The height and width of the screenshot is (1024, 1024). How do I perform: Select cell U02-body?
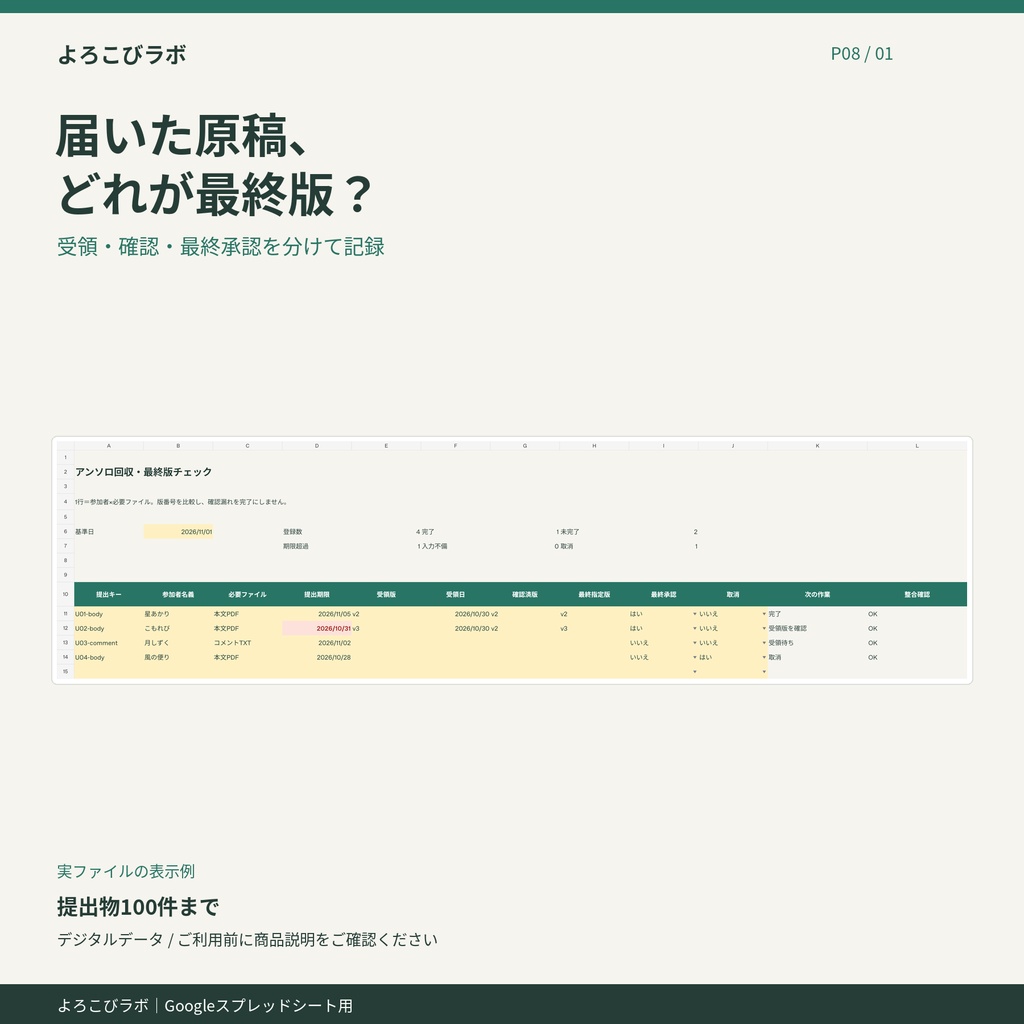108,628
